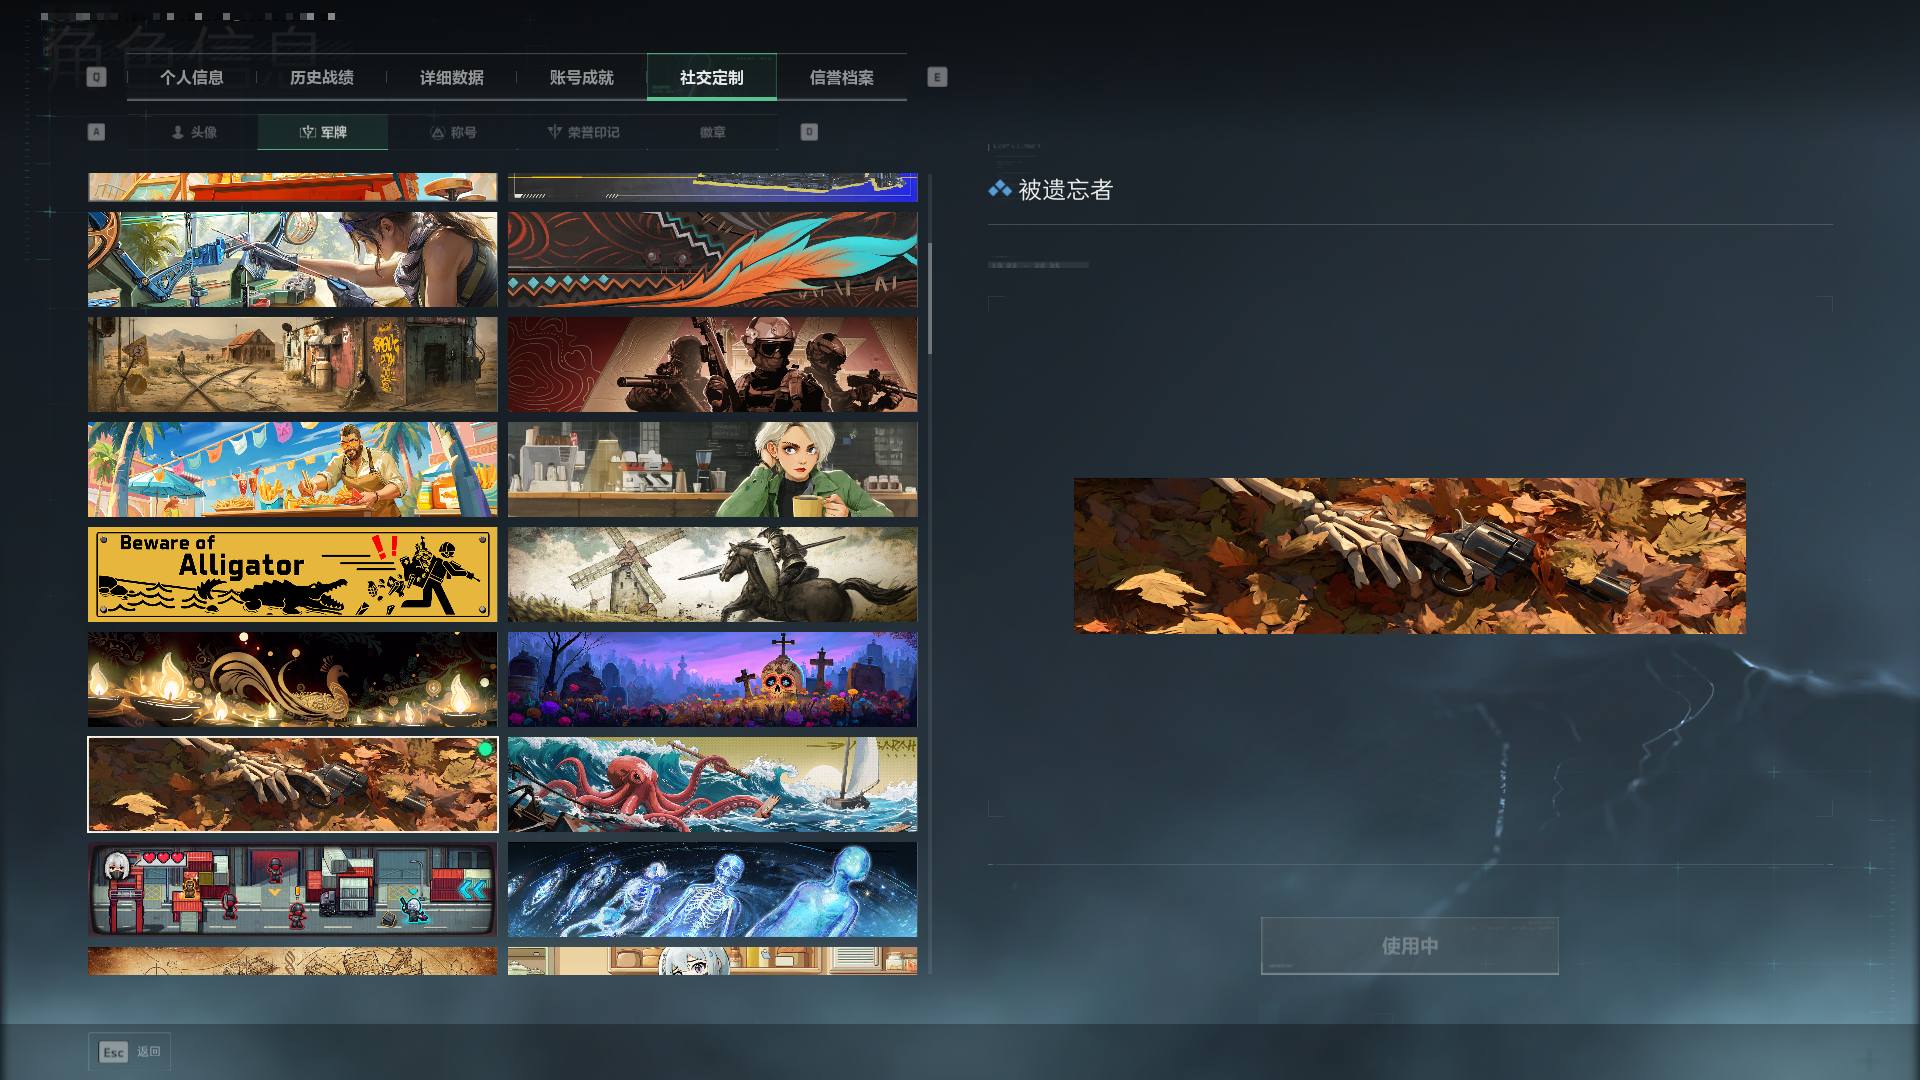The image size is (1920, 1080).
Task: Open the 信誉档案 tab
Action: tap(842, 77)
